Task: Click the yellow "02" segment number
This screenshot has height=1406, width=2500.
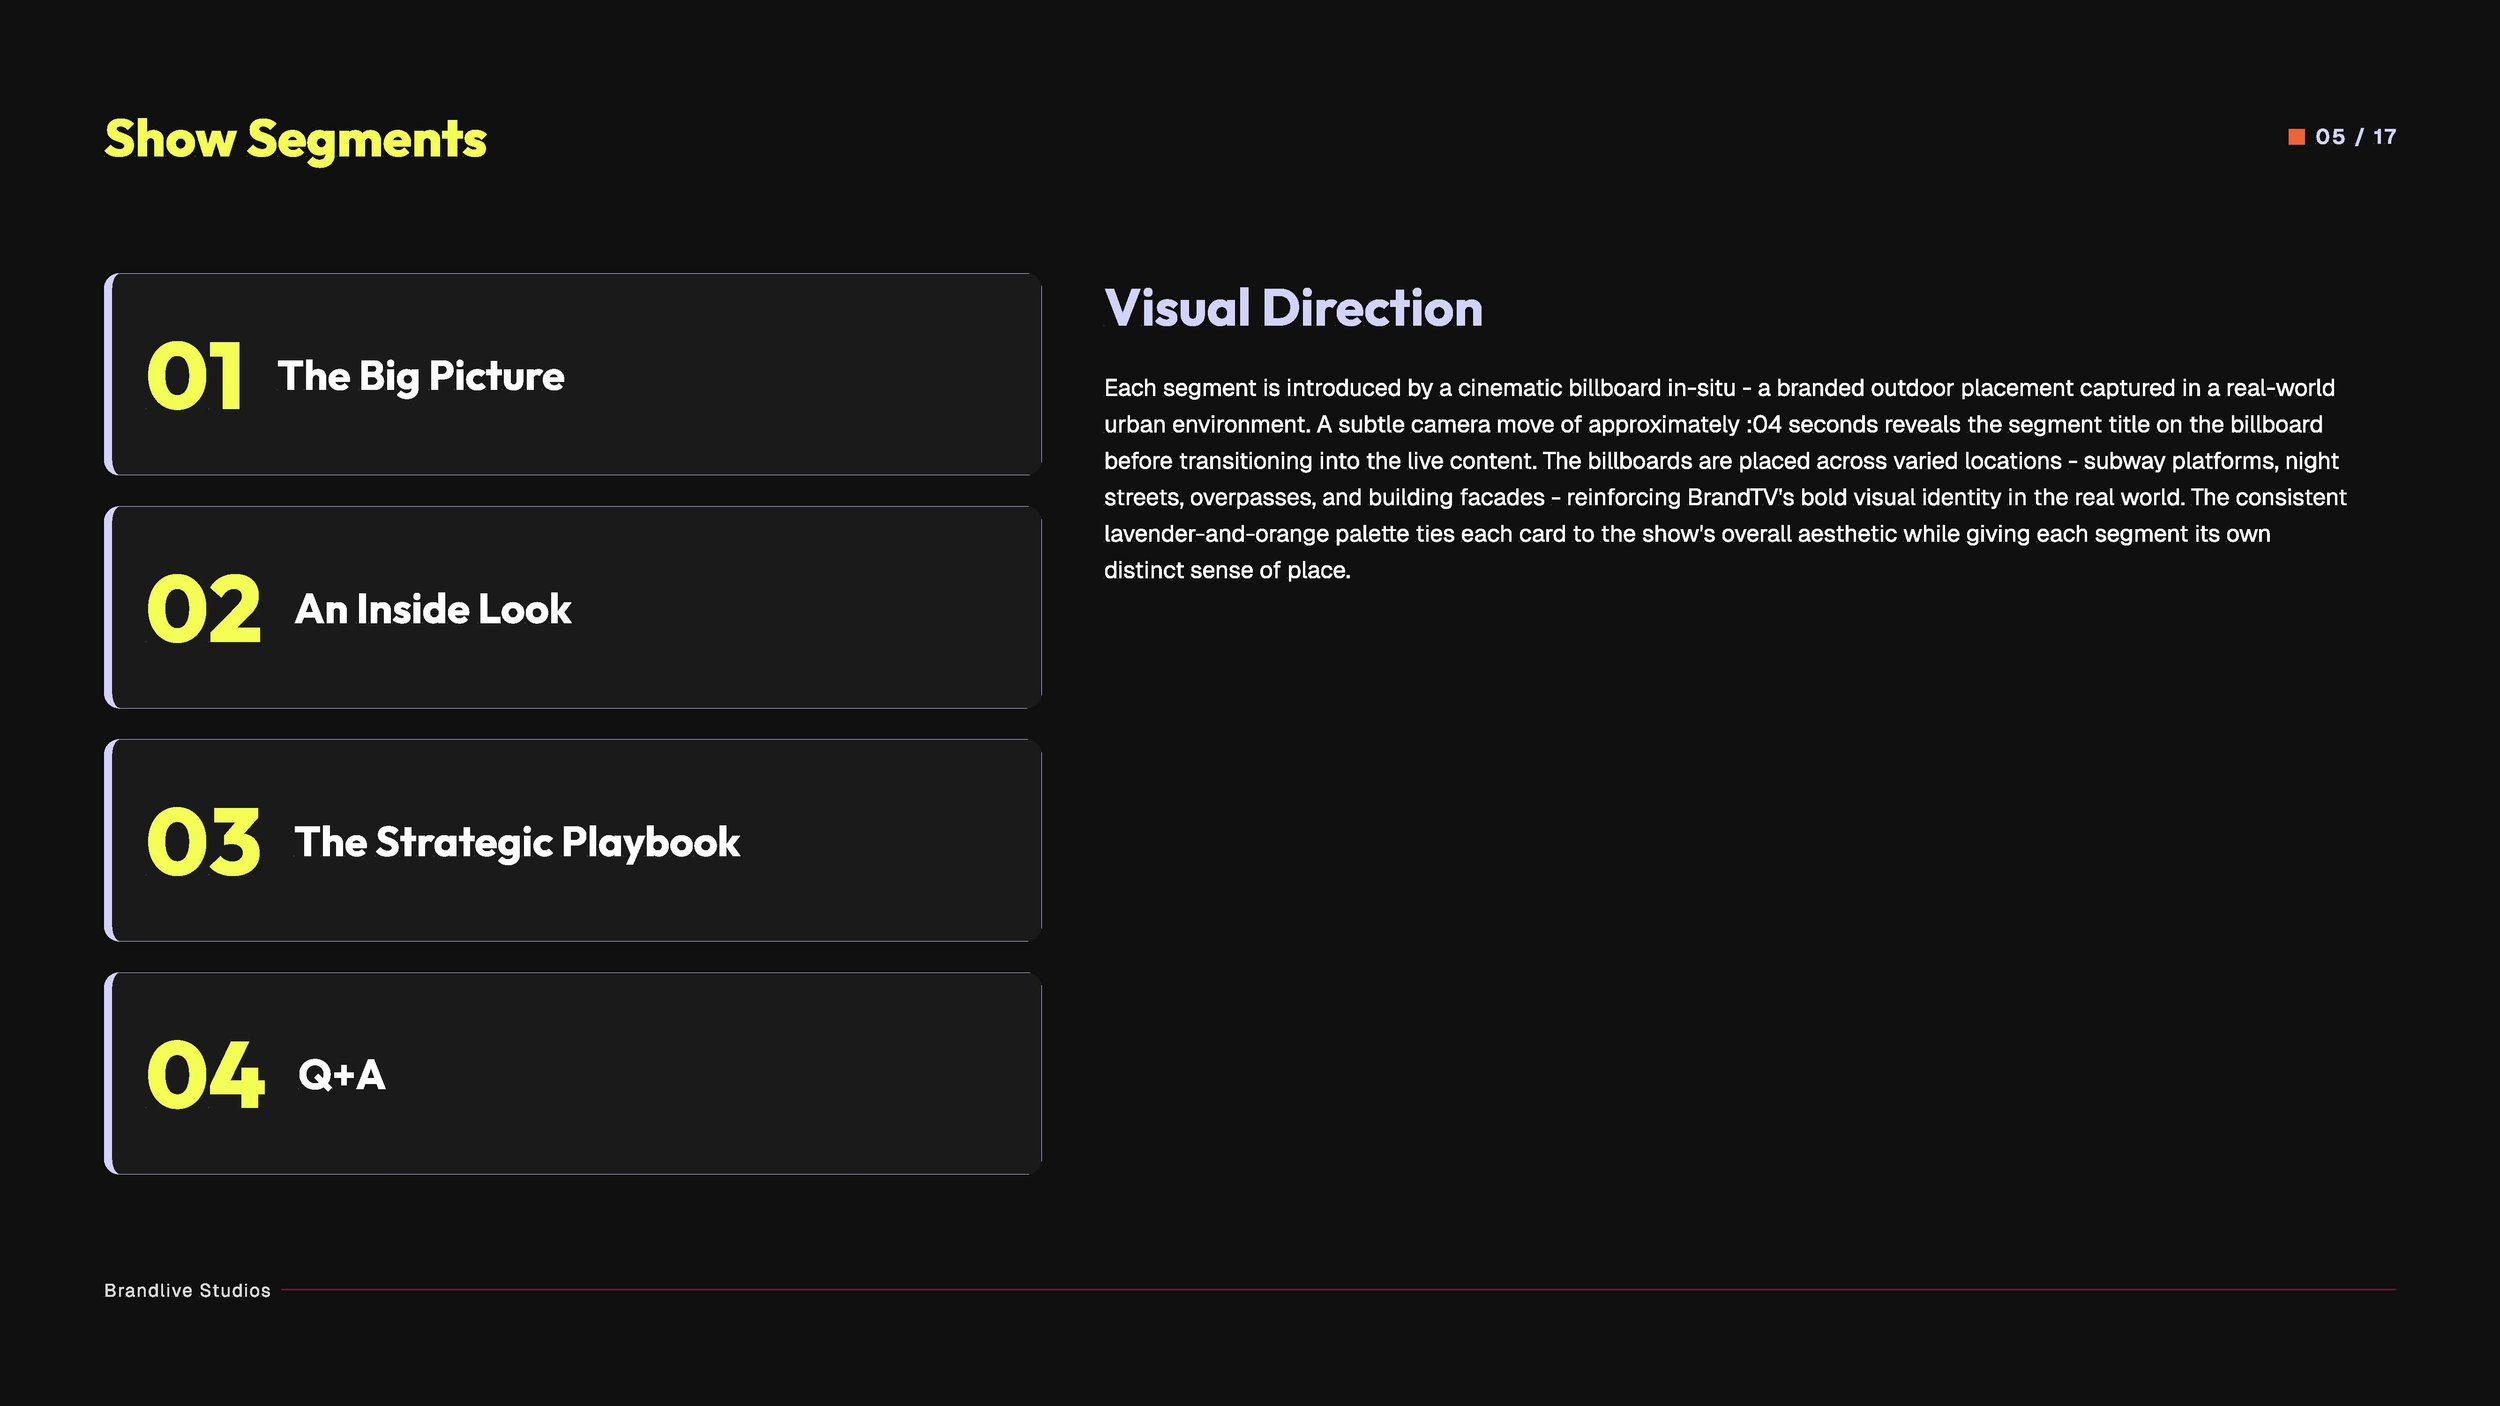Action: (203, 608)
